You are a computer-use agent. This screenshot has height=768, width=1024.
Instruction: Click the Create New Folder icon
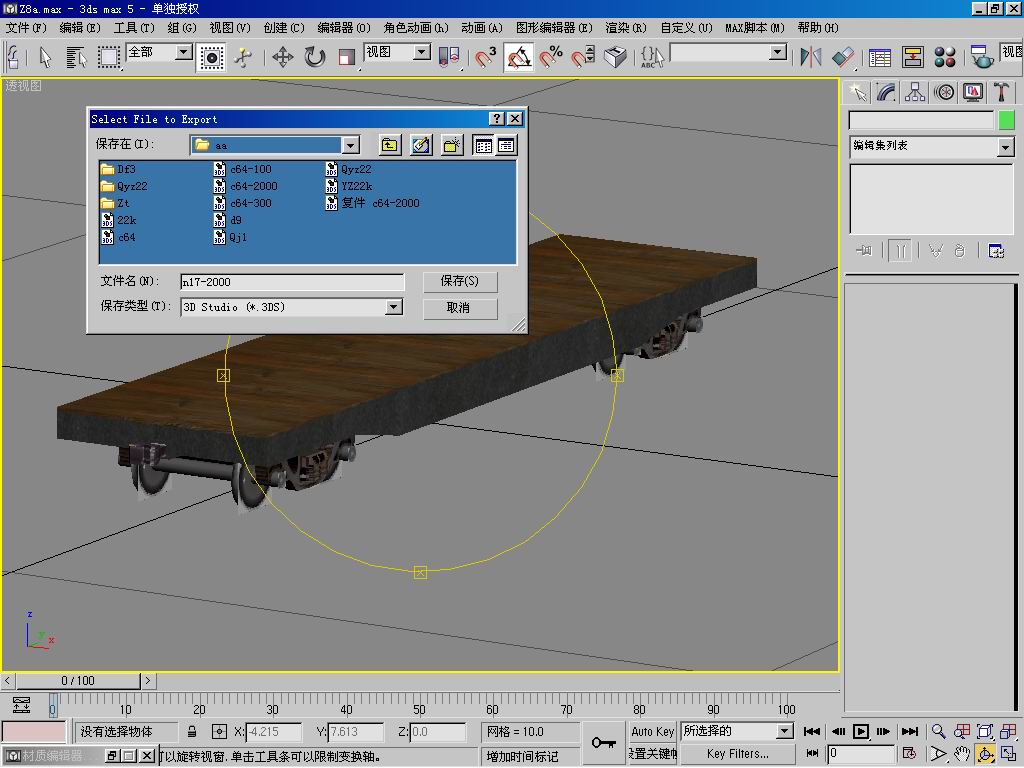tap(452, 146)
